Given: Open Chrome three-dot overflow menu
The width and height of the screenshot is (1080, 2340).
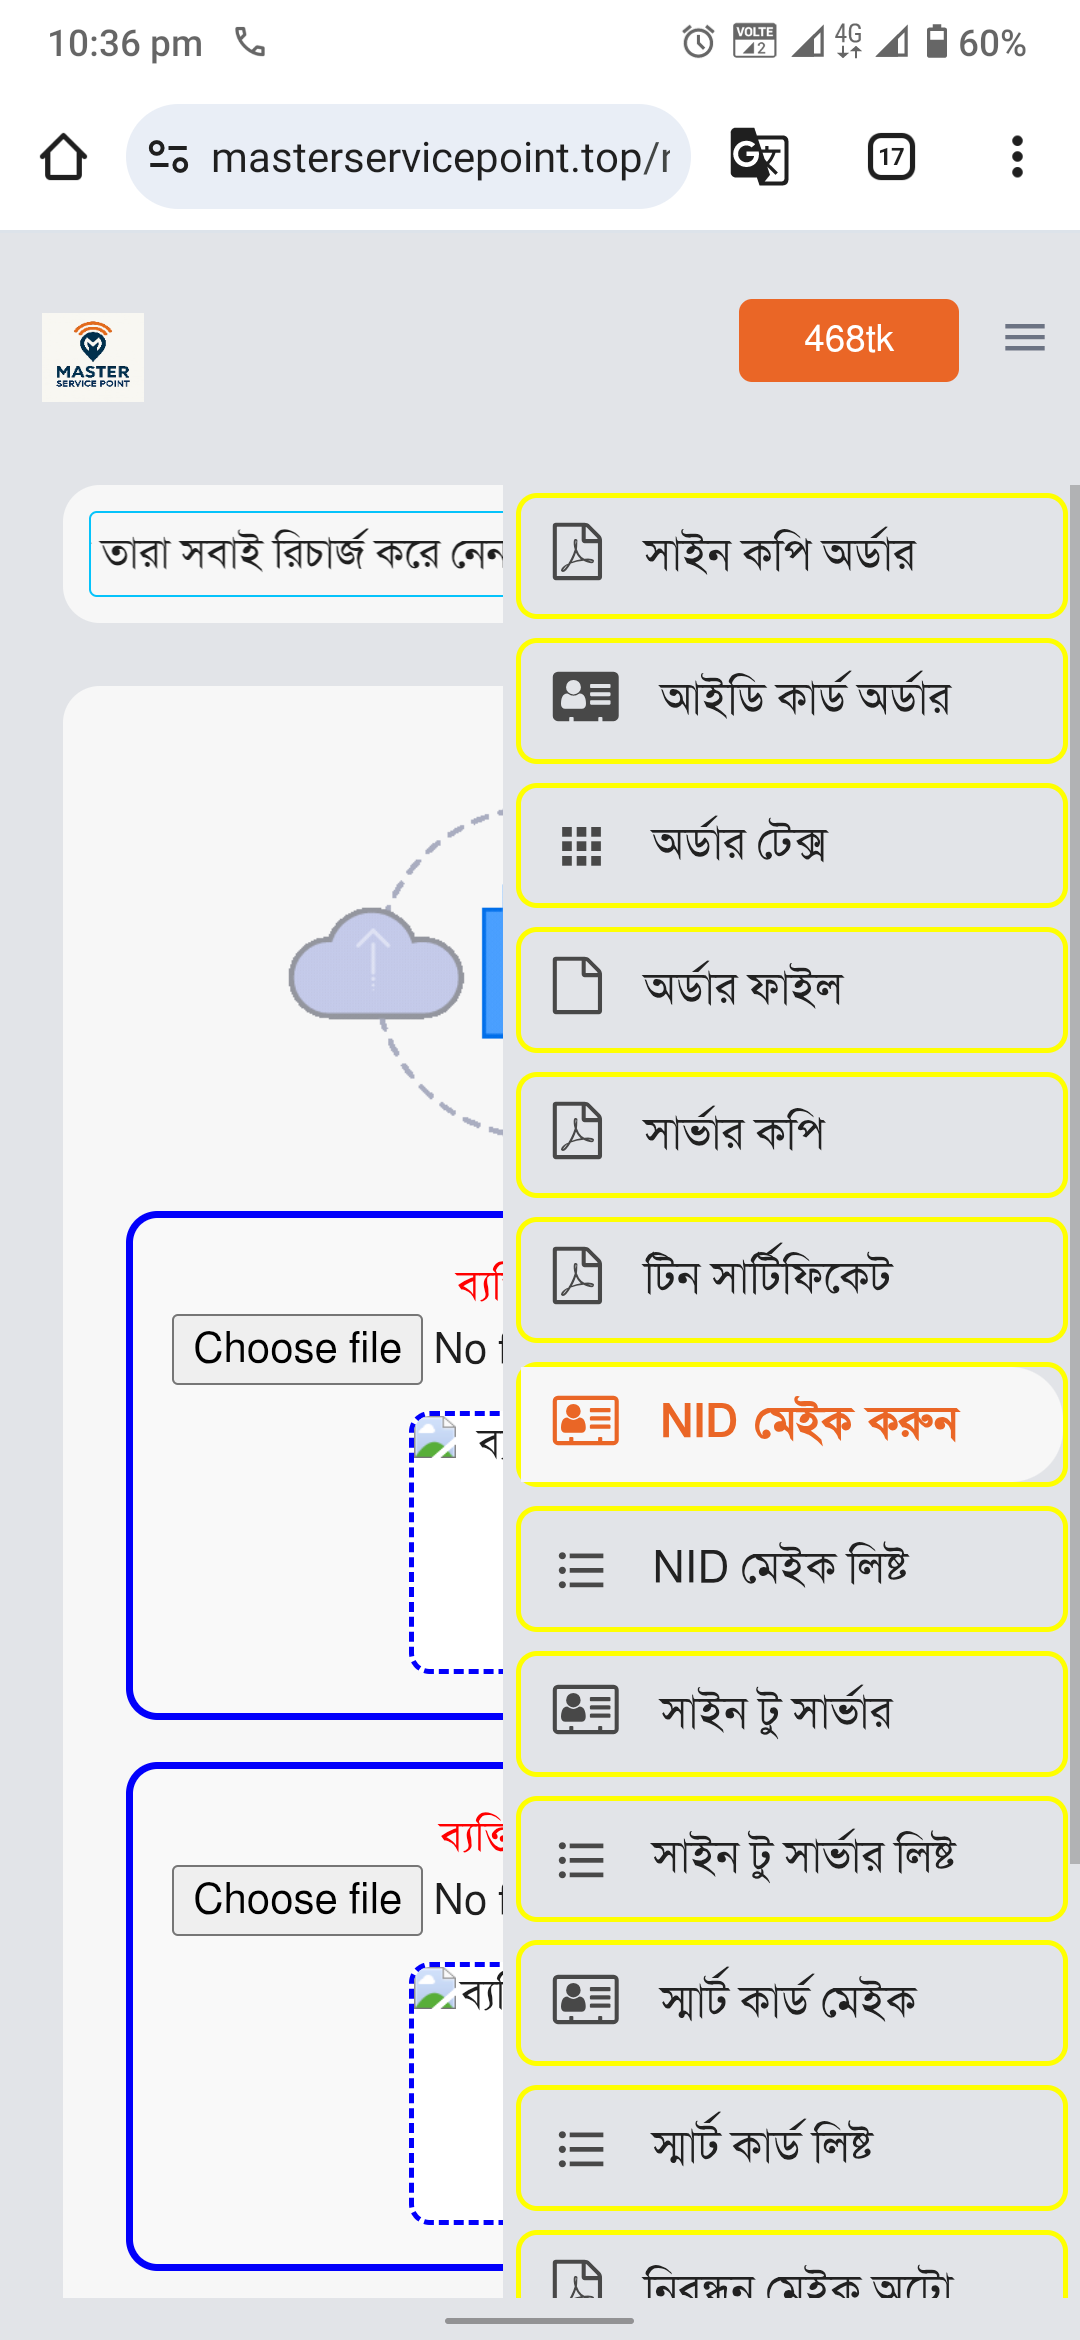Looking at the screenshot, I should (x=1017, y=157).
